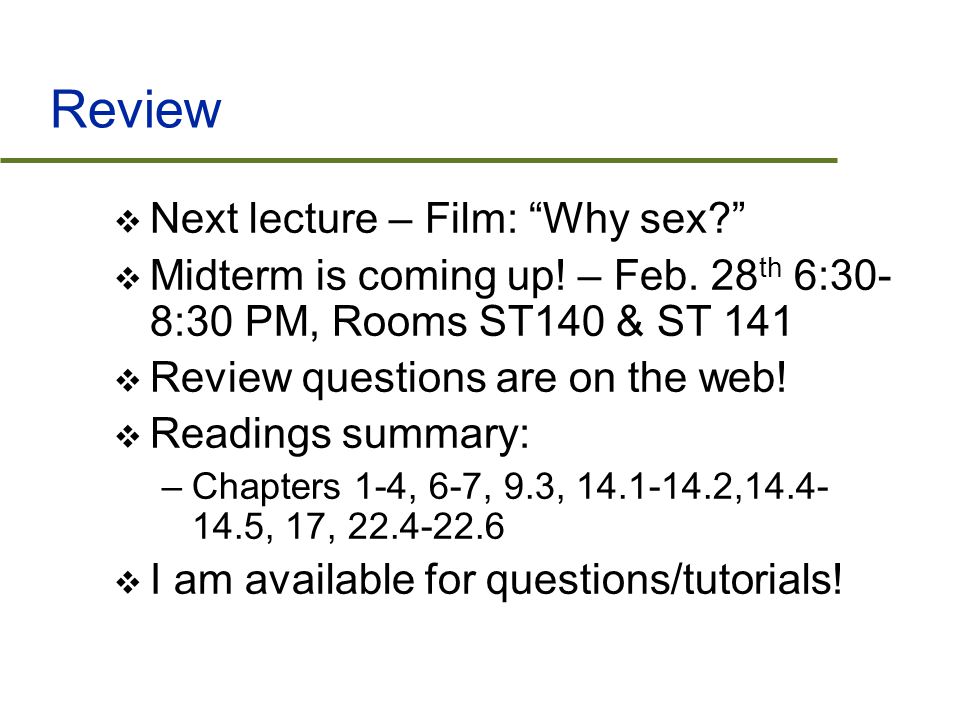This screenshot has width=960, height=720.
Task: Click bullet icon before Review questions
Action: coord(127,380)
